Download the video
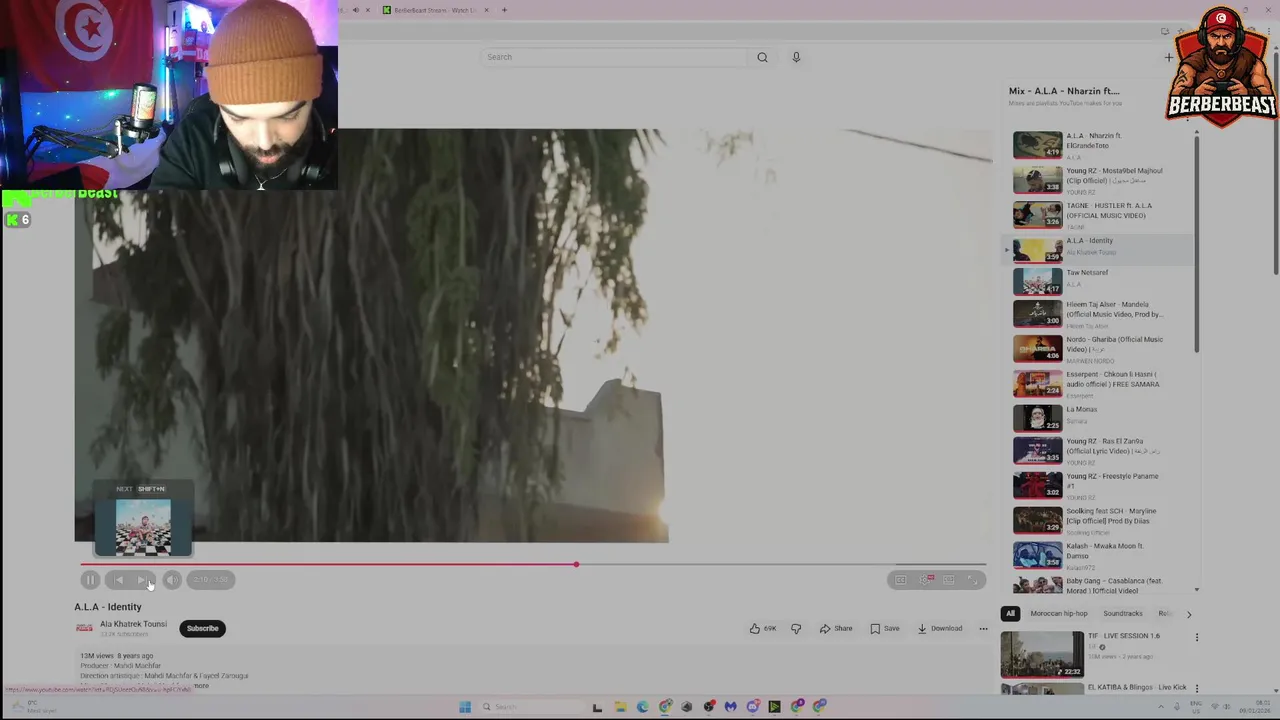The height and width of the screenshot is (720, 1280). pos(940,629)
